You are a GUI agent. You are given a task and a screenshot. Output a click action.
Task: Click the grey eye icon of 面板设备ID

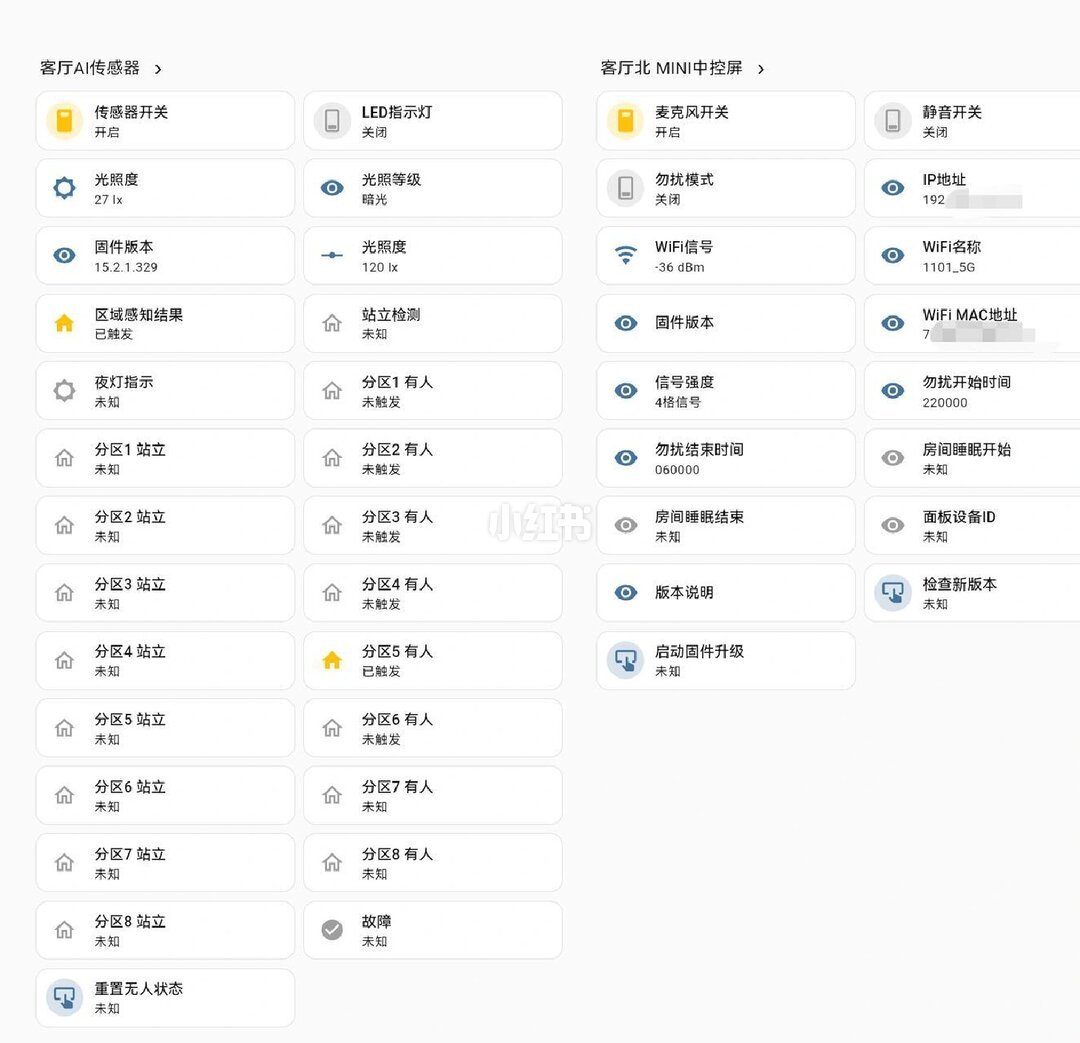click(x=893, y=526)
